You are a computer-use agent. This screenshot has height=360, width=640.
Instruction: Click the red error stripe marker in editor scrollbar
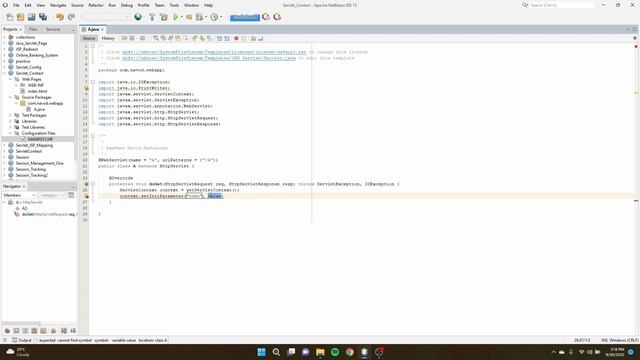(636, 201)
